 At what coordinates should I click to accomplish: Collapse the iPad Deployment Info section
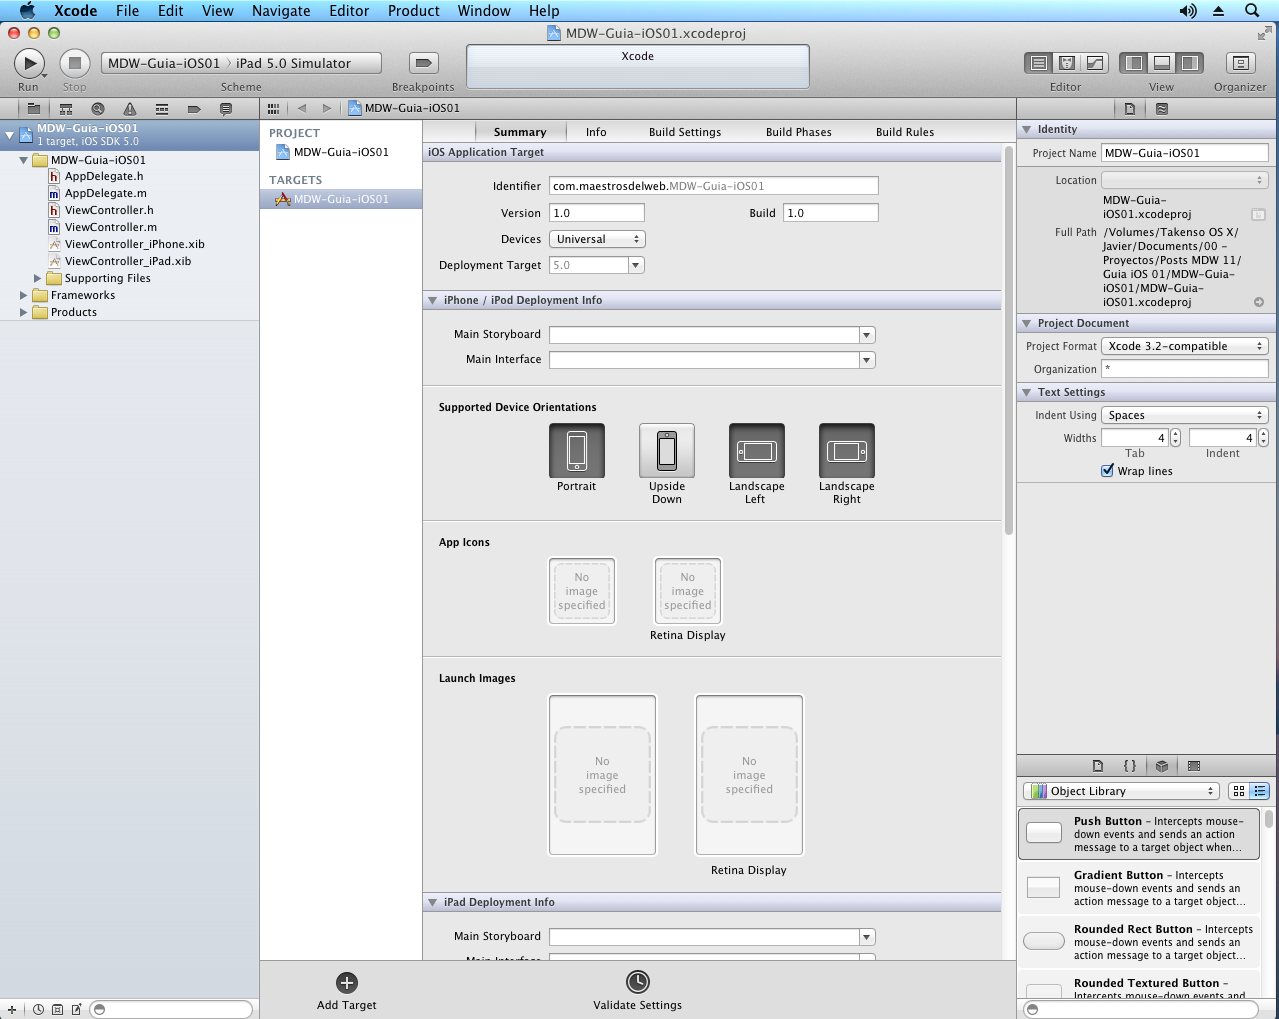(x=433, y=902)
